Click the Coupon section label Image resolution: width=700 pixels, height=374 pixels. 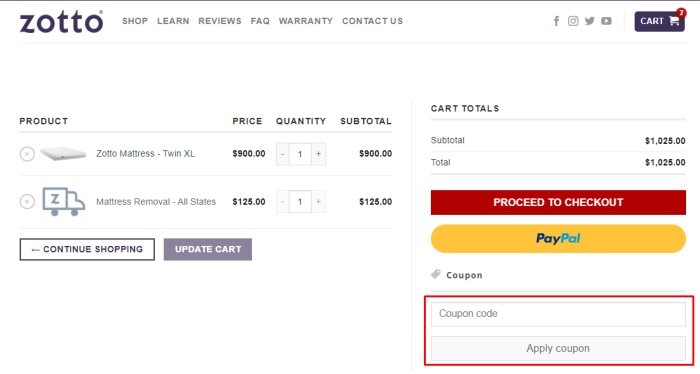coord(464,275)
